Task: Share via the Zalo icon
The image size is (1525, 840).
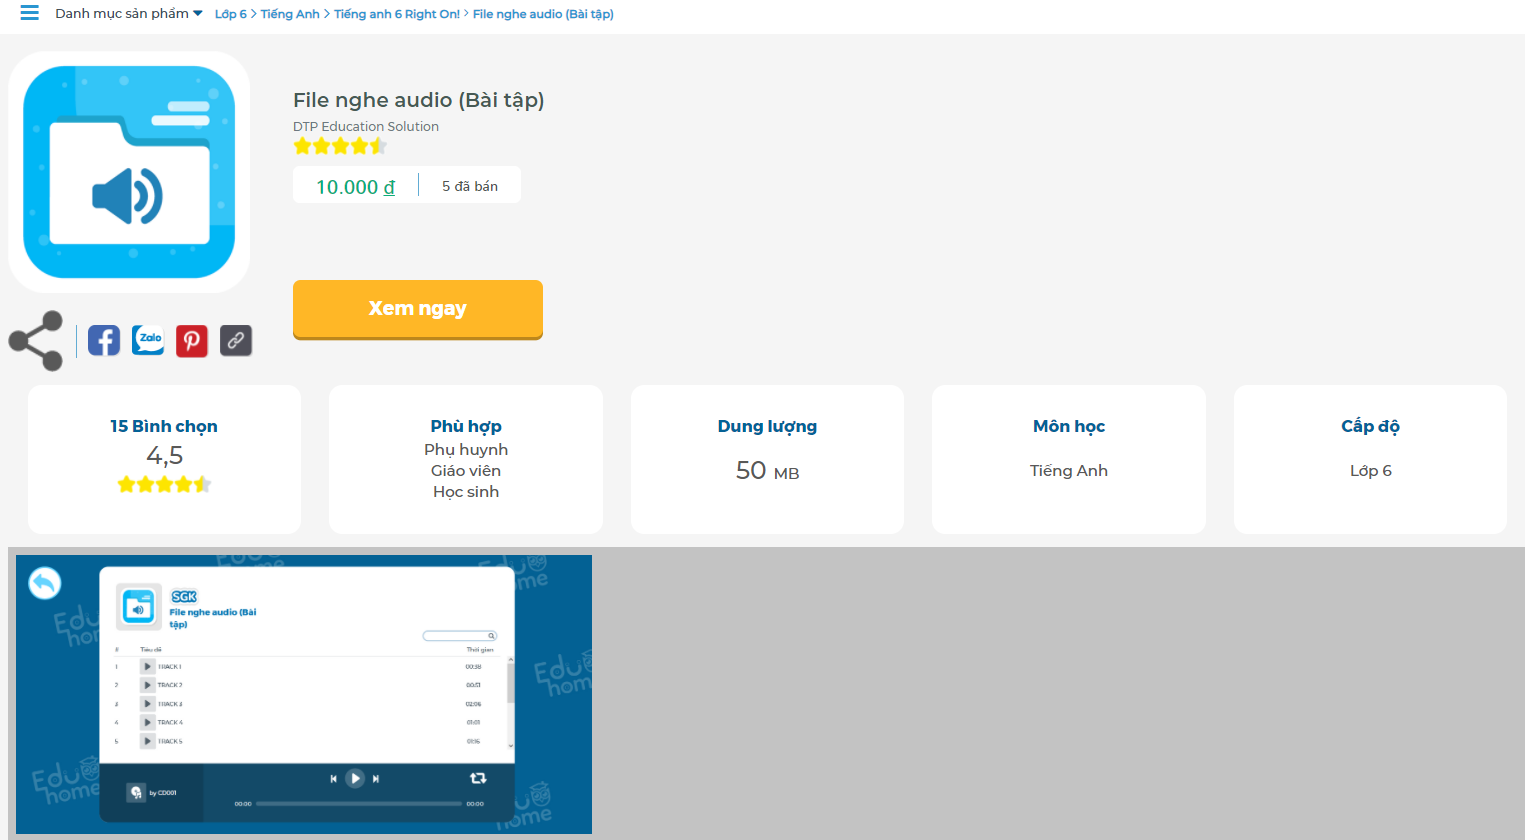Action: tap(148, 341)
